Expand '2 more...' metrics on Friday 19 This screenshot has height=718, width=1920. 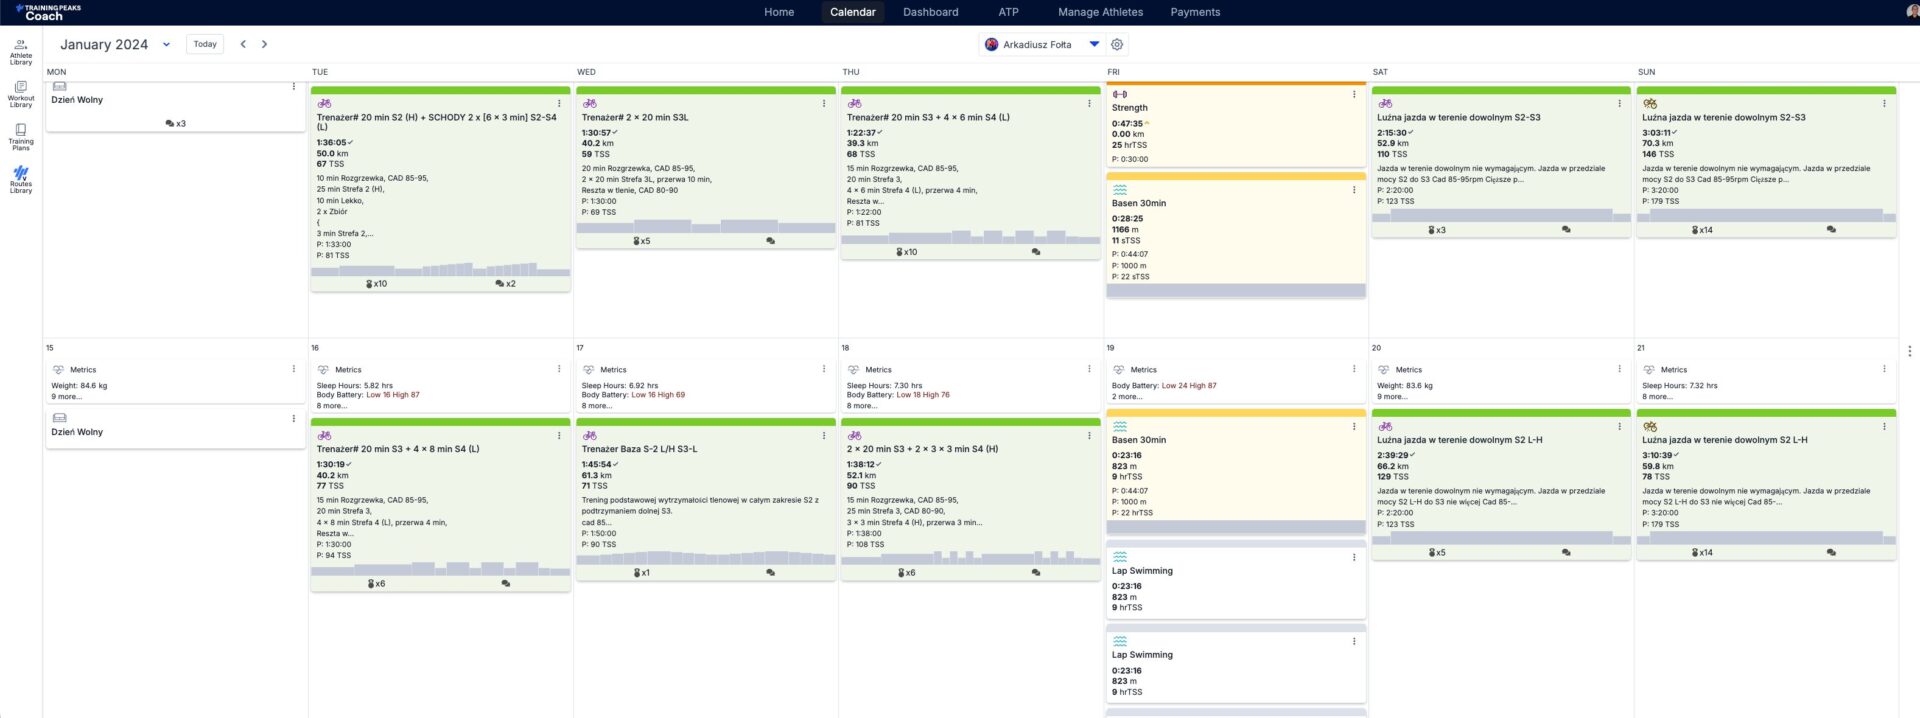[1129, 397]
